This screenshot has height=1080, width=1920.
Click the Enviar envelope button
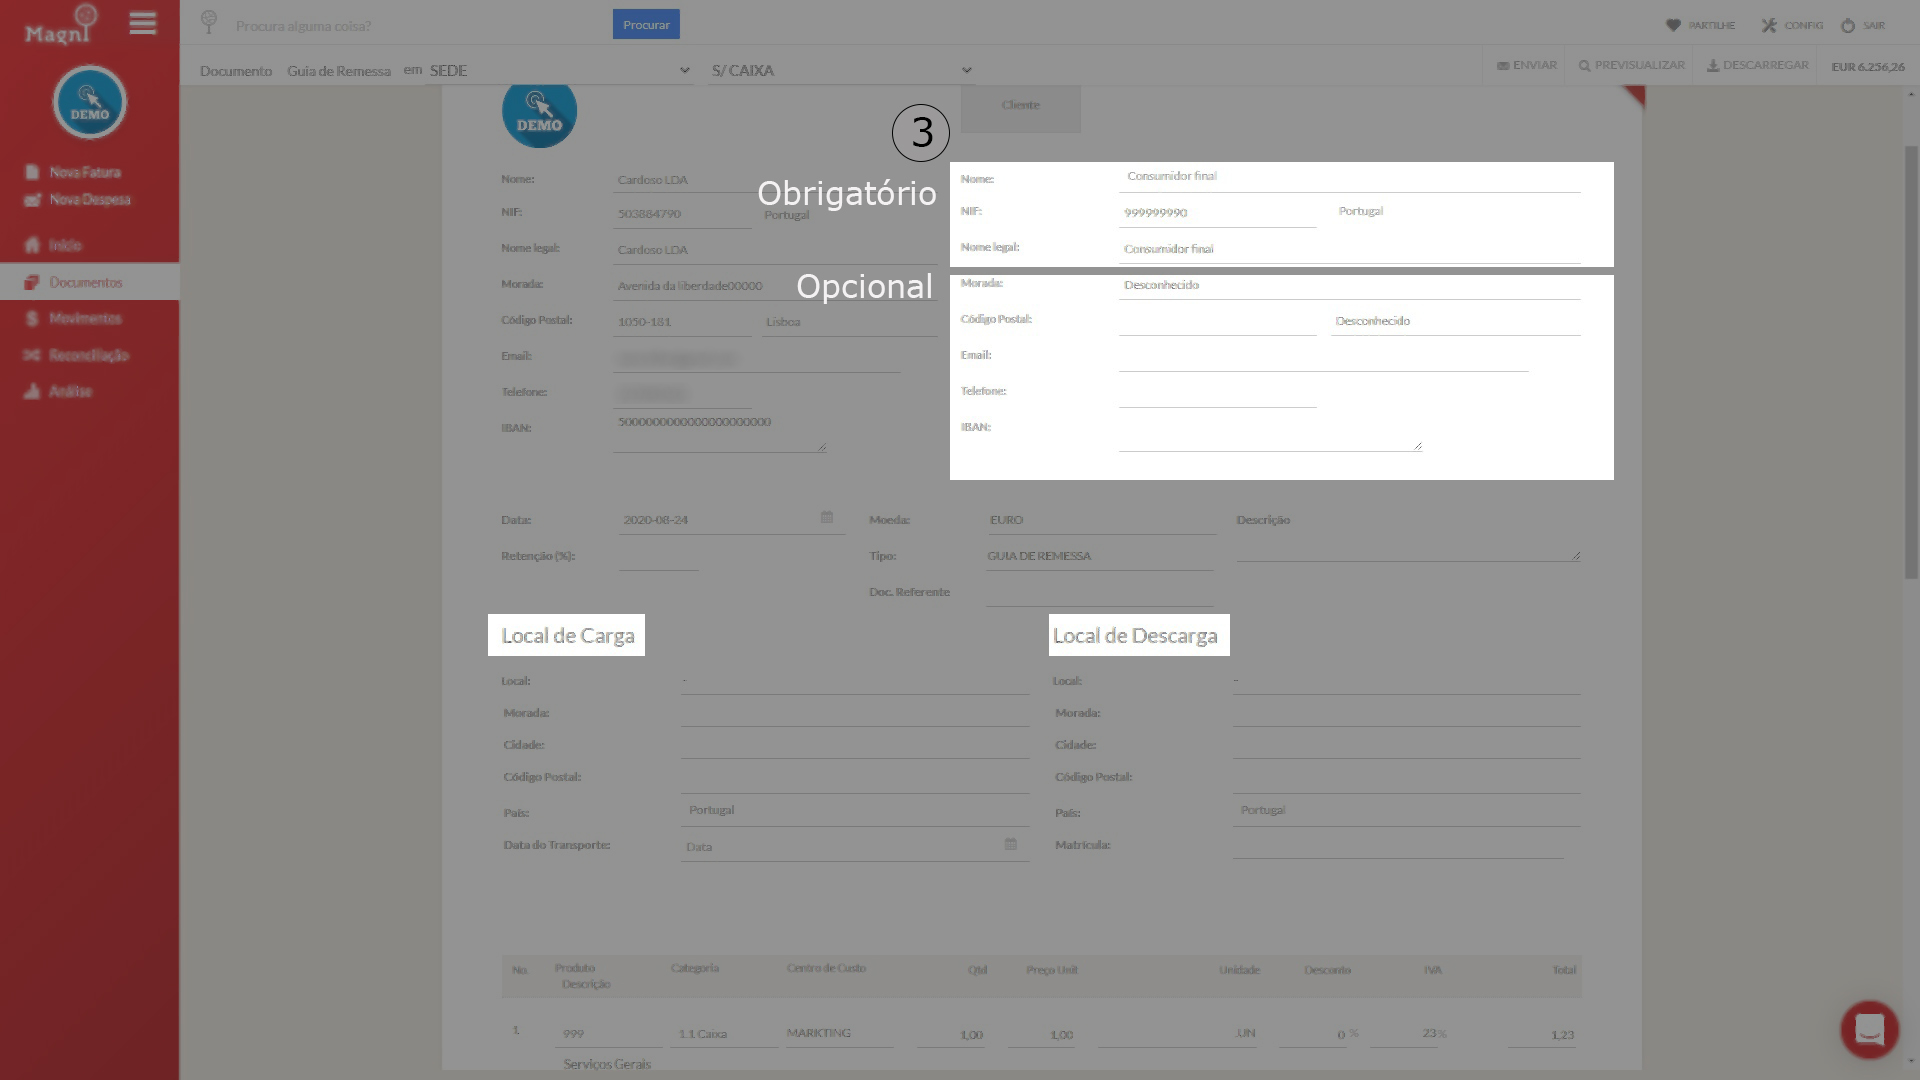click(x=1526, y=65)
